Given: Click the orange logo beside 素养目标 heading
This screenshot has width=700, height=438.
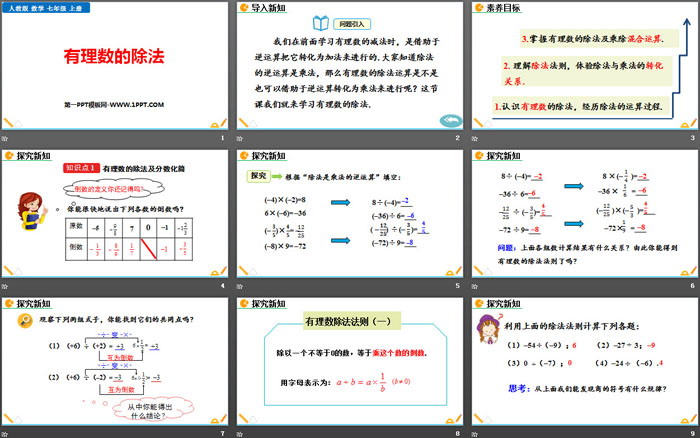Looking at the screenshot, I should 479,7.
